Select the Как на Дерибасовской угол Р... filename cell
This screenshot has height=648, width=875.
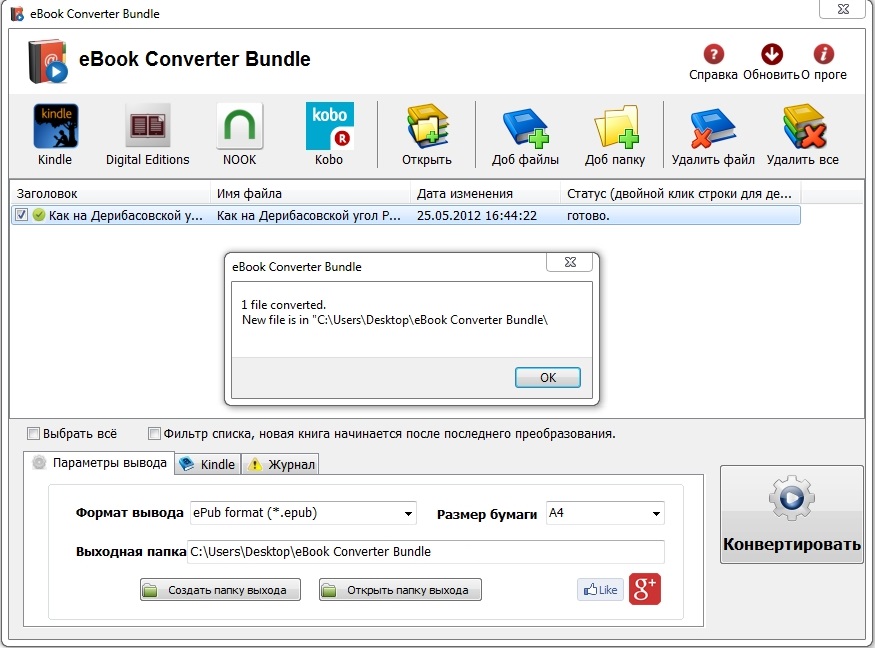click(309, 215)
